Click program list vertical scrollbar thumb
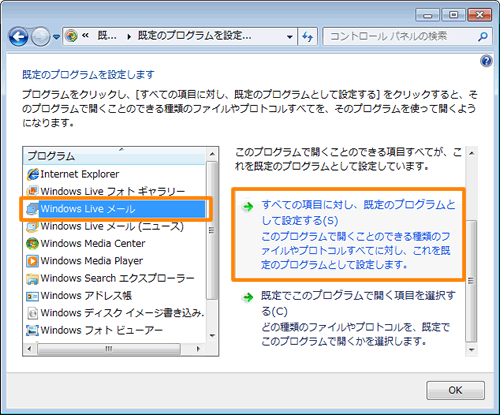The image size is (500, 415). click(x=212, y=230)
